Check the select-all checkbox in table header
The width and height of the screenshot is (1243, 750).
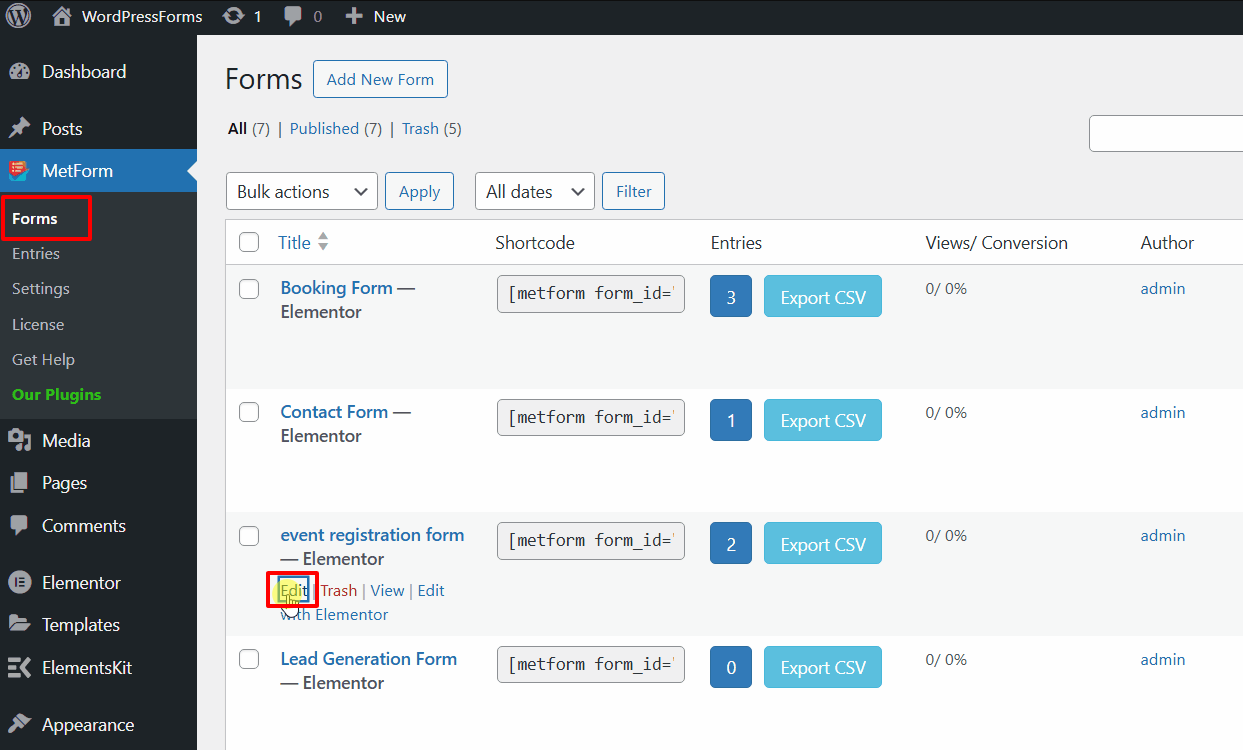tap(248, 242)
